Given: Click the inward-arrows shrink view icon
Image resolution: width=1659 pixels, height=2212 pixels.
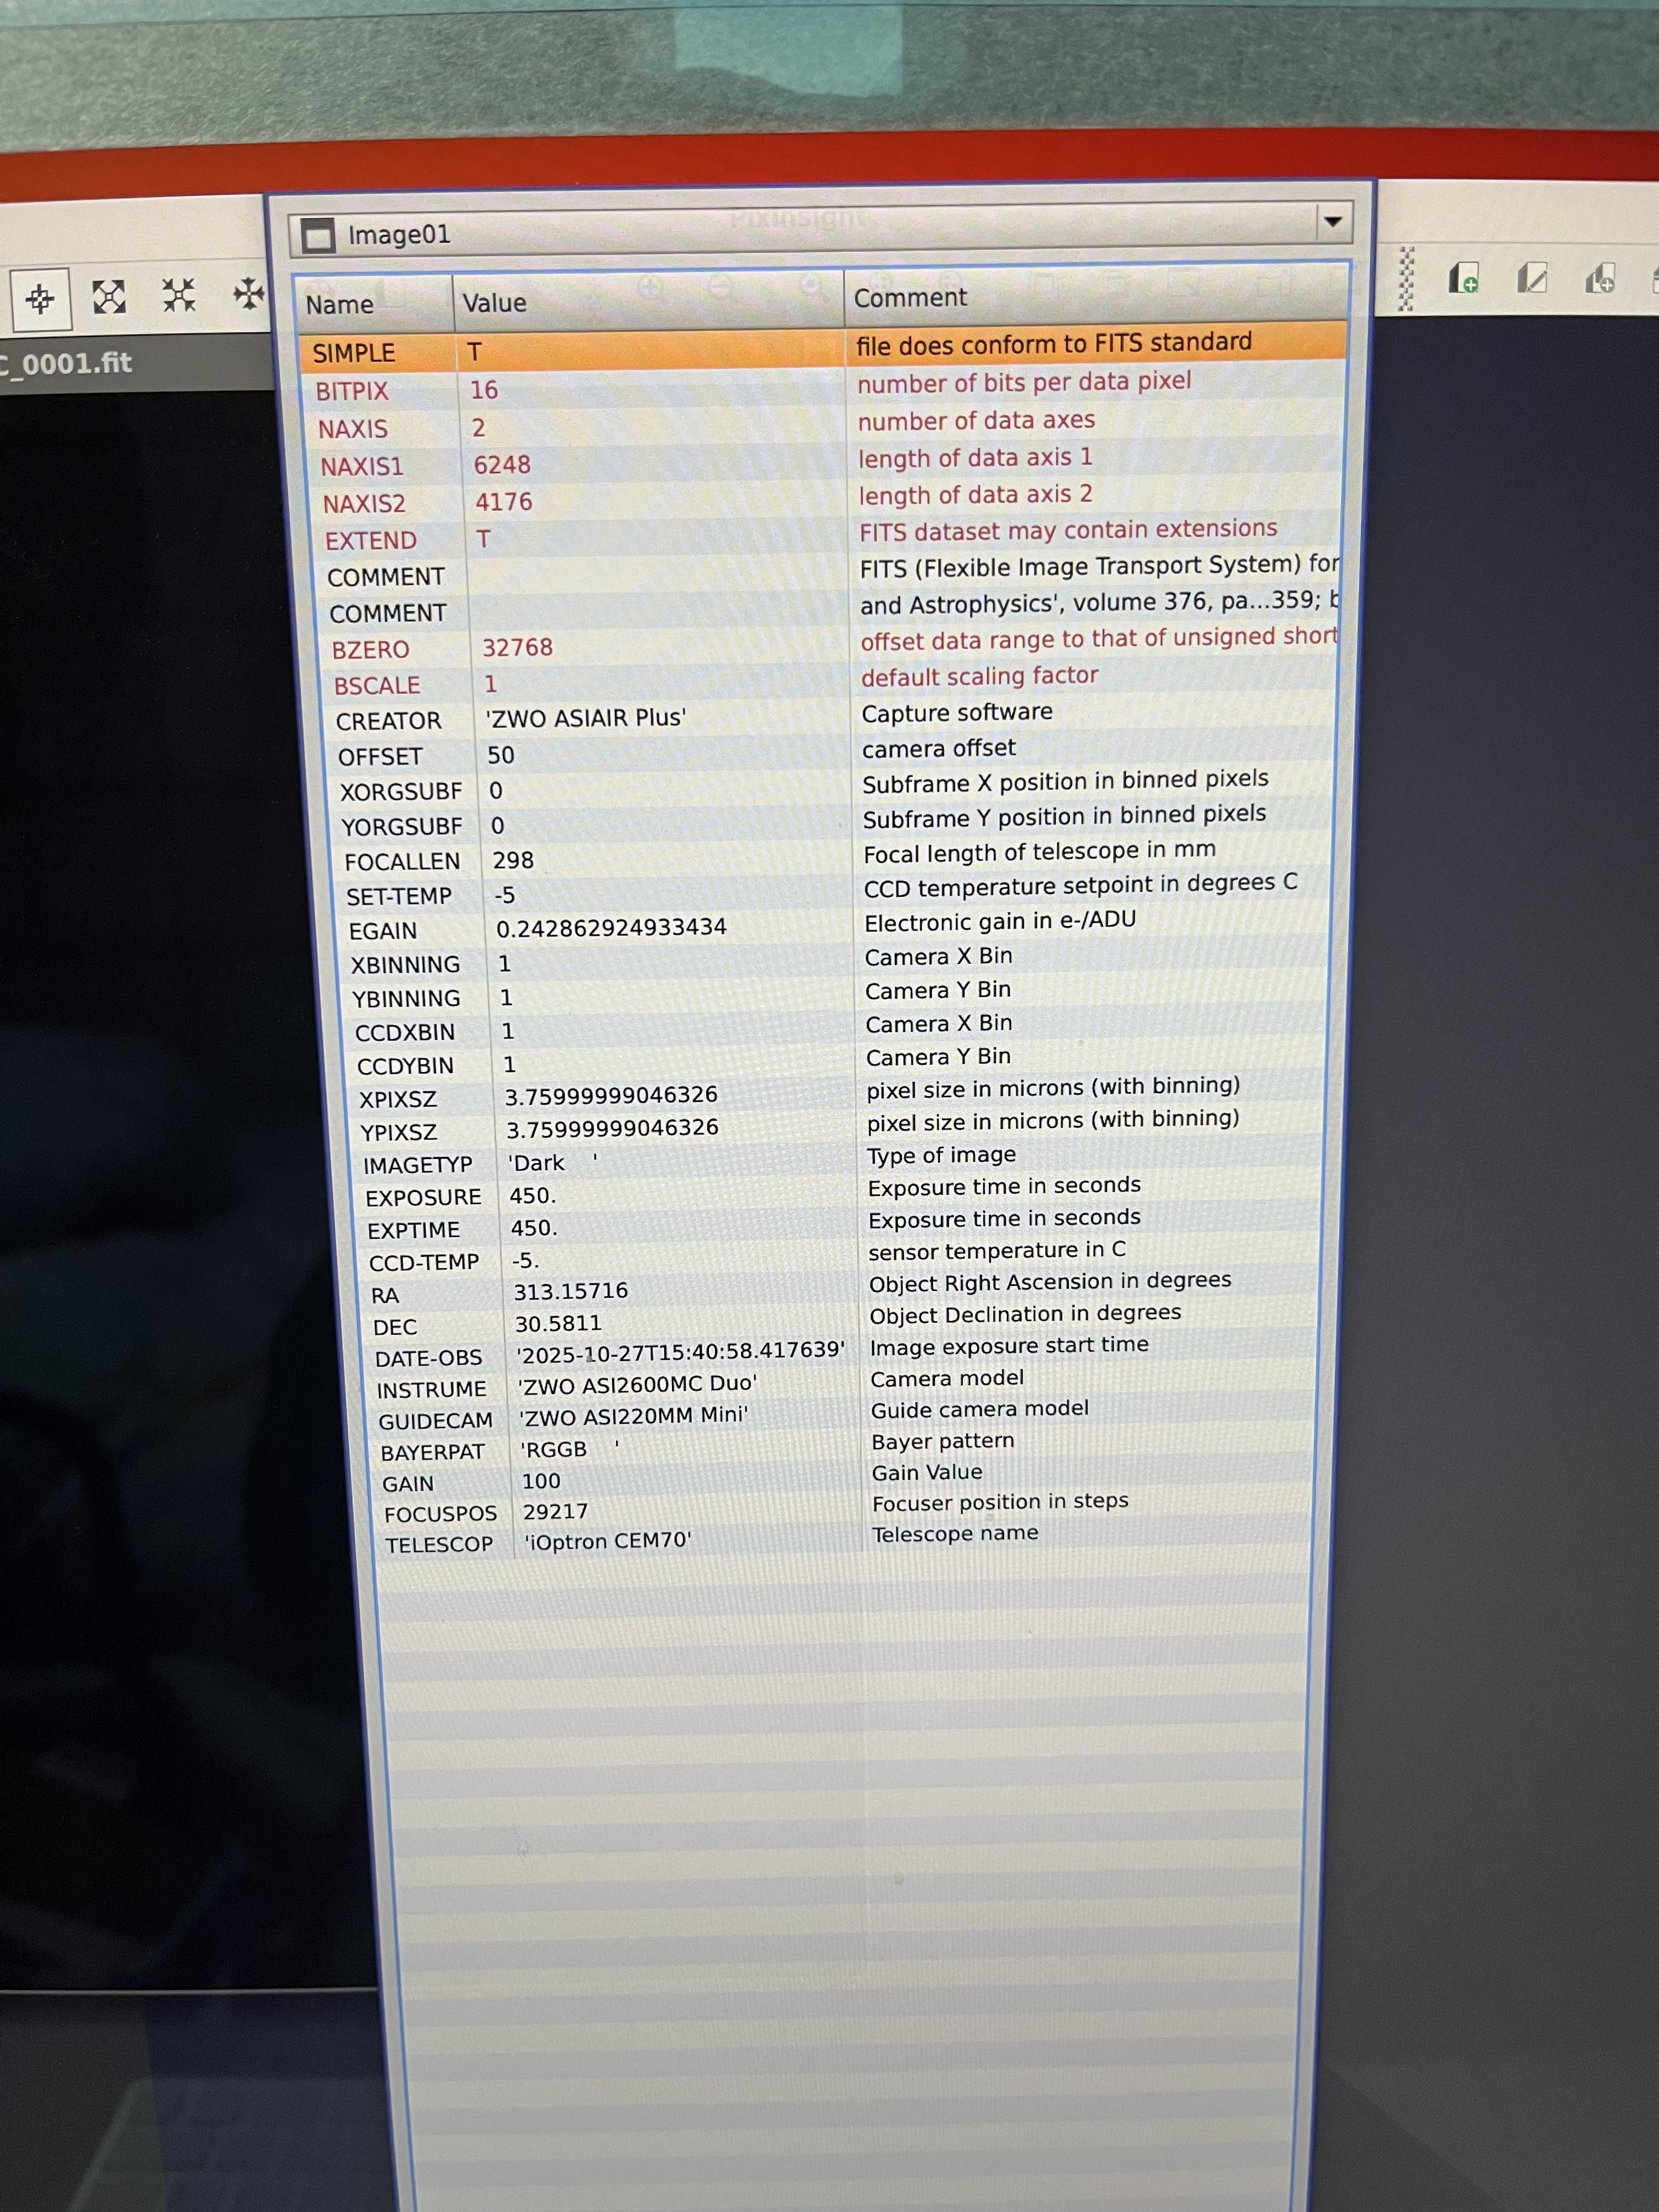Looking at the screenshot, I should (179, 294).
